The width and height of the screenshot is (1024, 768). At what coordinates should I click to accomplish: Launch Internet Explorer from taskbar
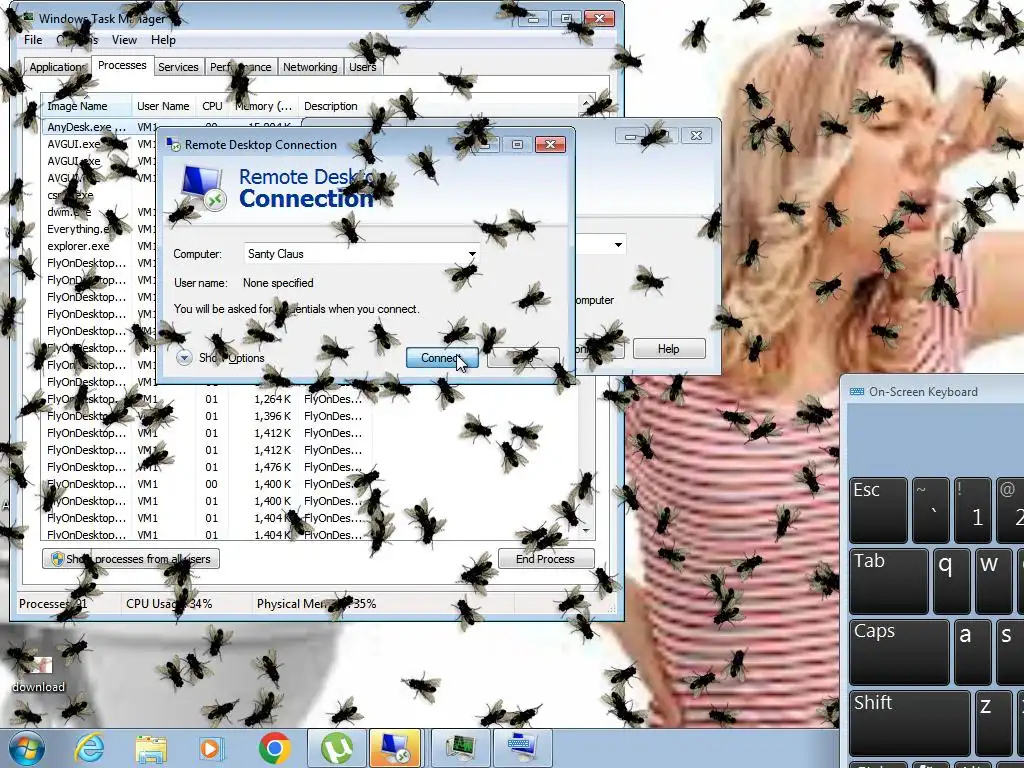[x=89, y=748]
